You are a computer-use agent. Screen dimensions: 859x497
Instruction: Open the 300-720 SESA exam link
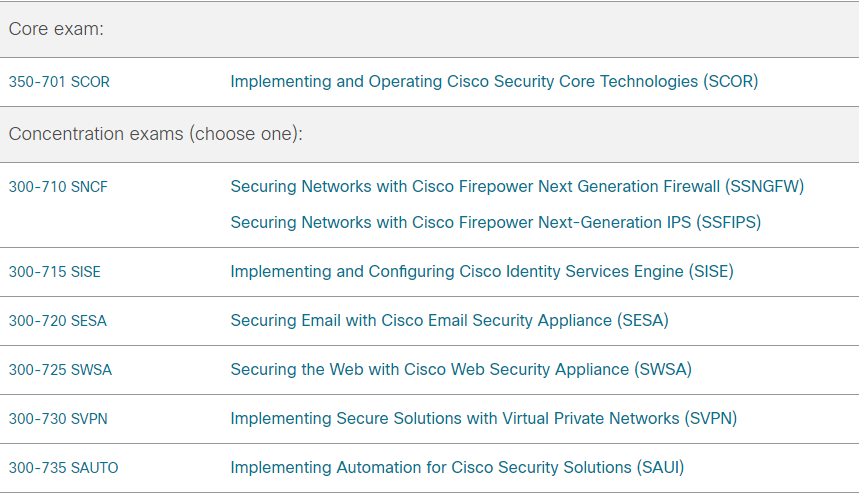[57, 321]
